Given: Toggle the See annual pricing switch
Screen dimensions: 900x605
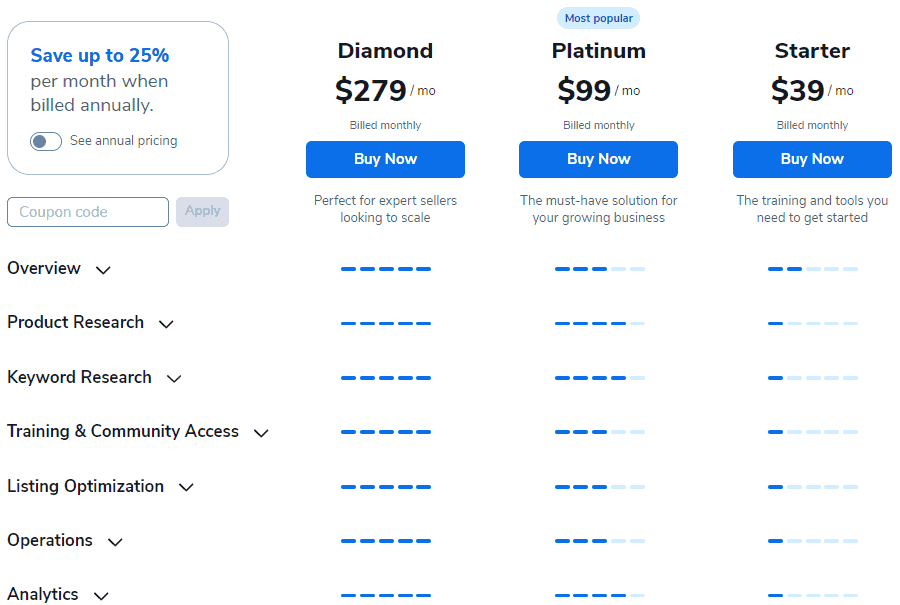Looking at the screenshot, I should click(x=46, y=141).
